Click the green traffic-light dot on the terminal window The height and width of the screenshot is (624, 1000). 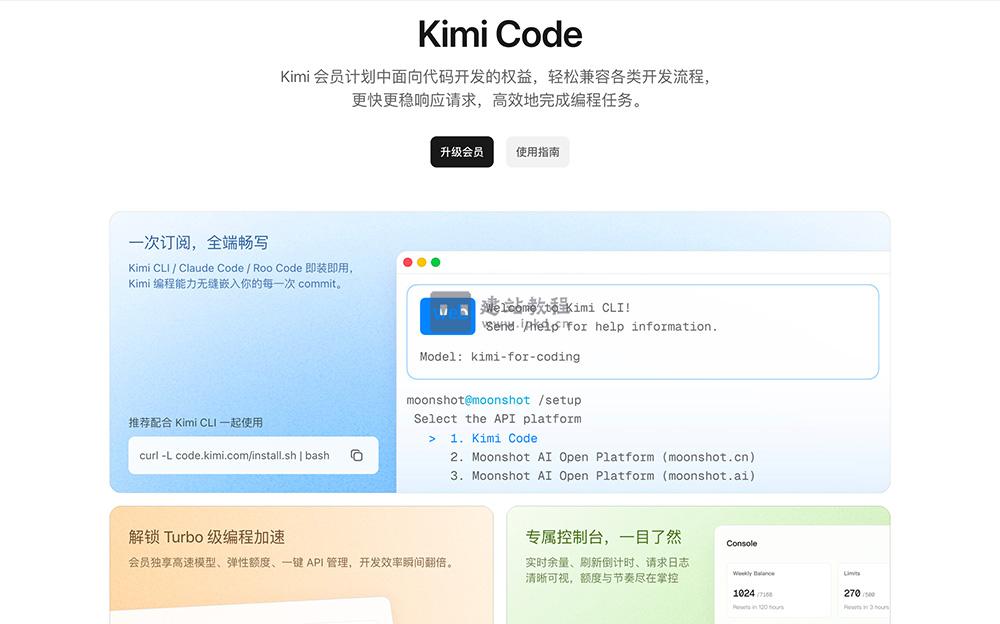coord(434,261)
